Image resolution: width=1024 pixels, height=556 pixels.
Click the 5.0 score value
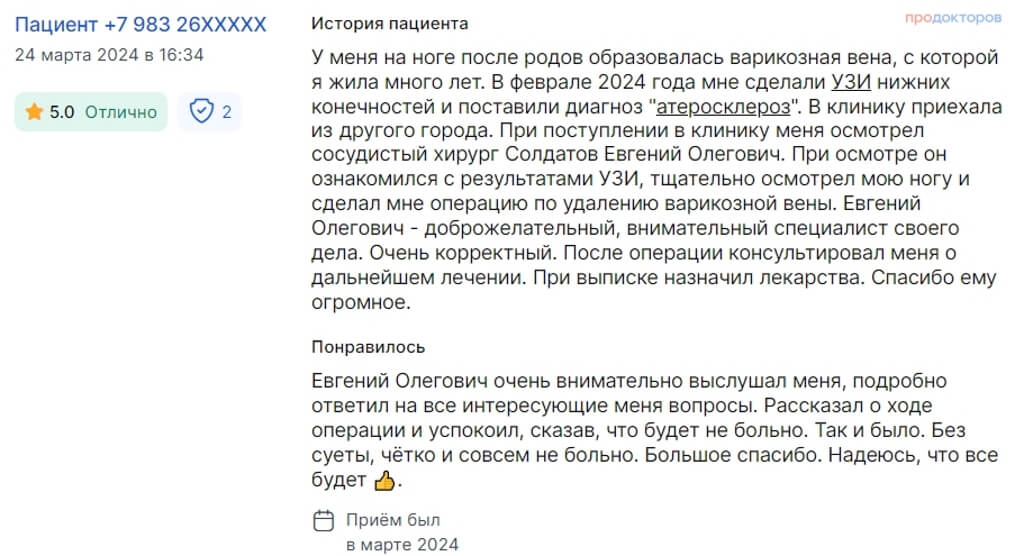(x=62, y=112)
